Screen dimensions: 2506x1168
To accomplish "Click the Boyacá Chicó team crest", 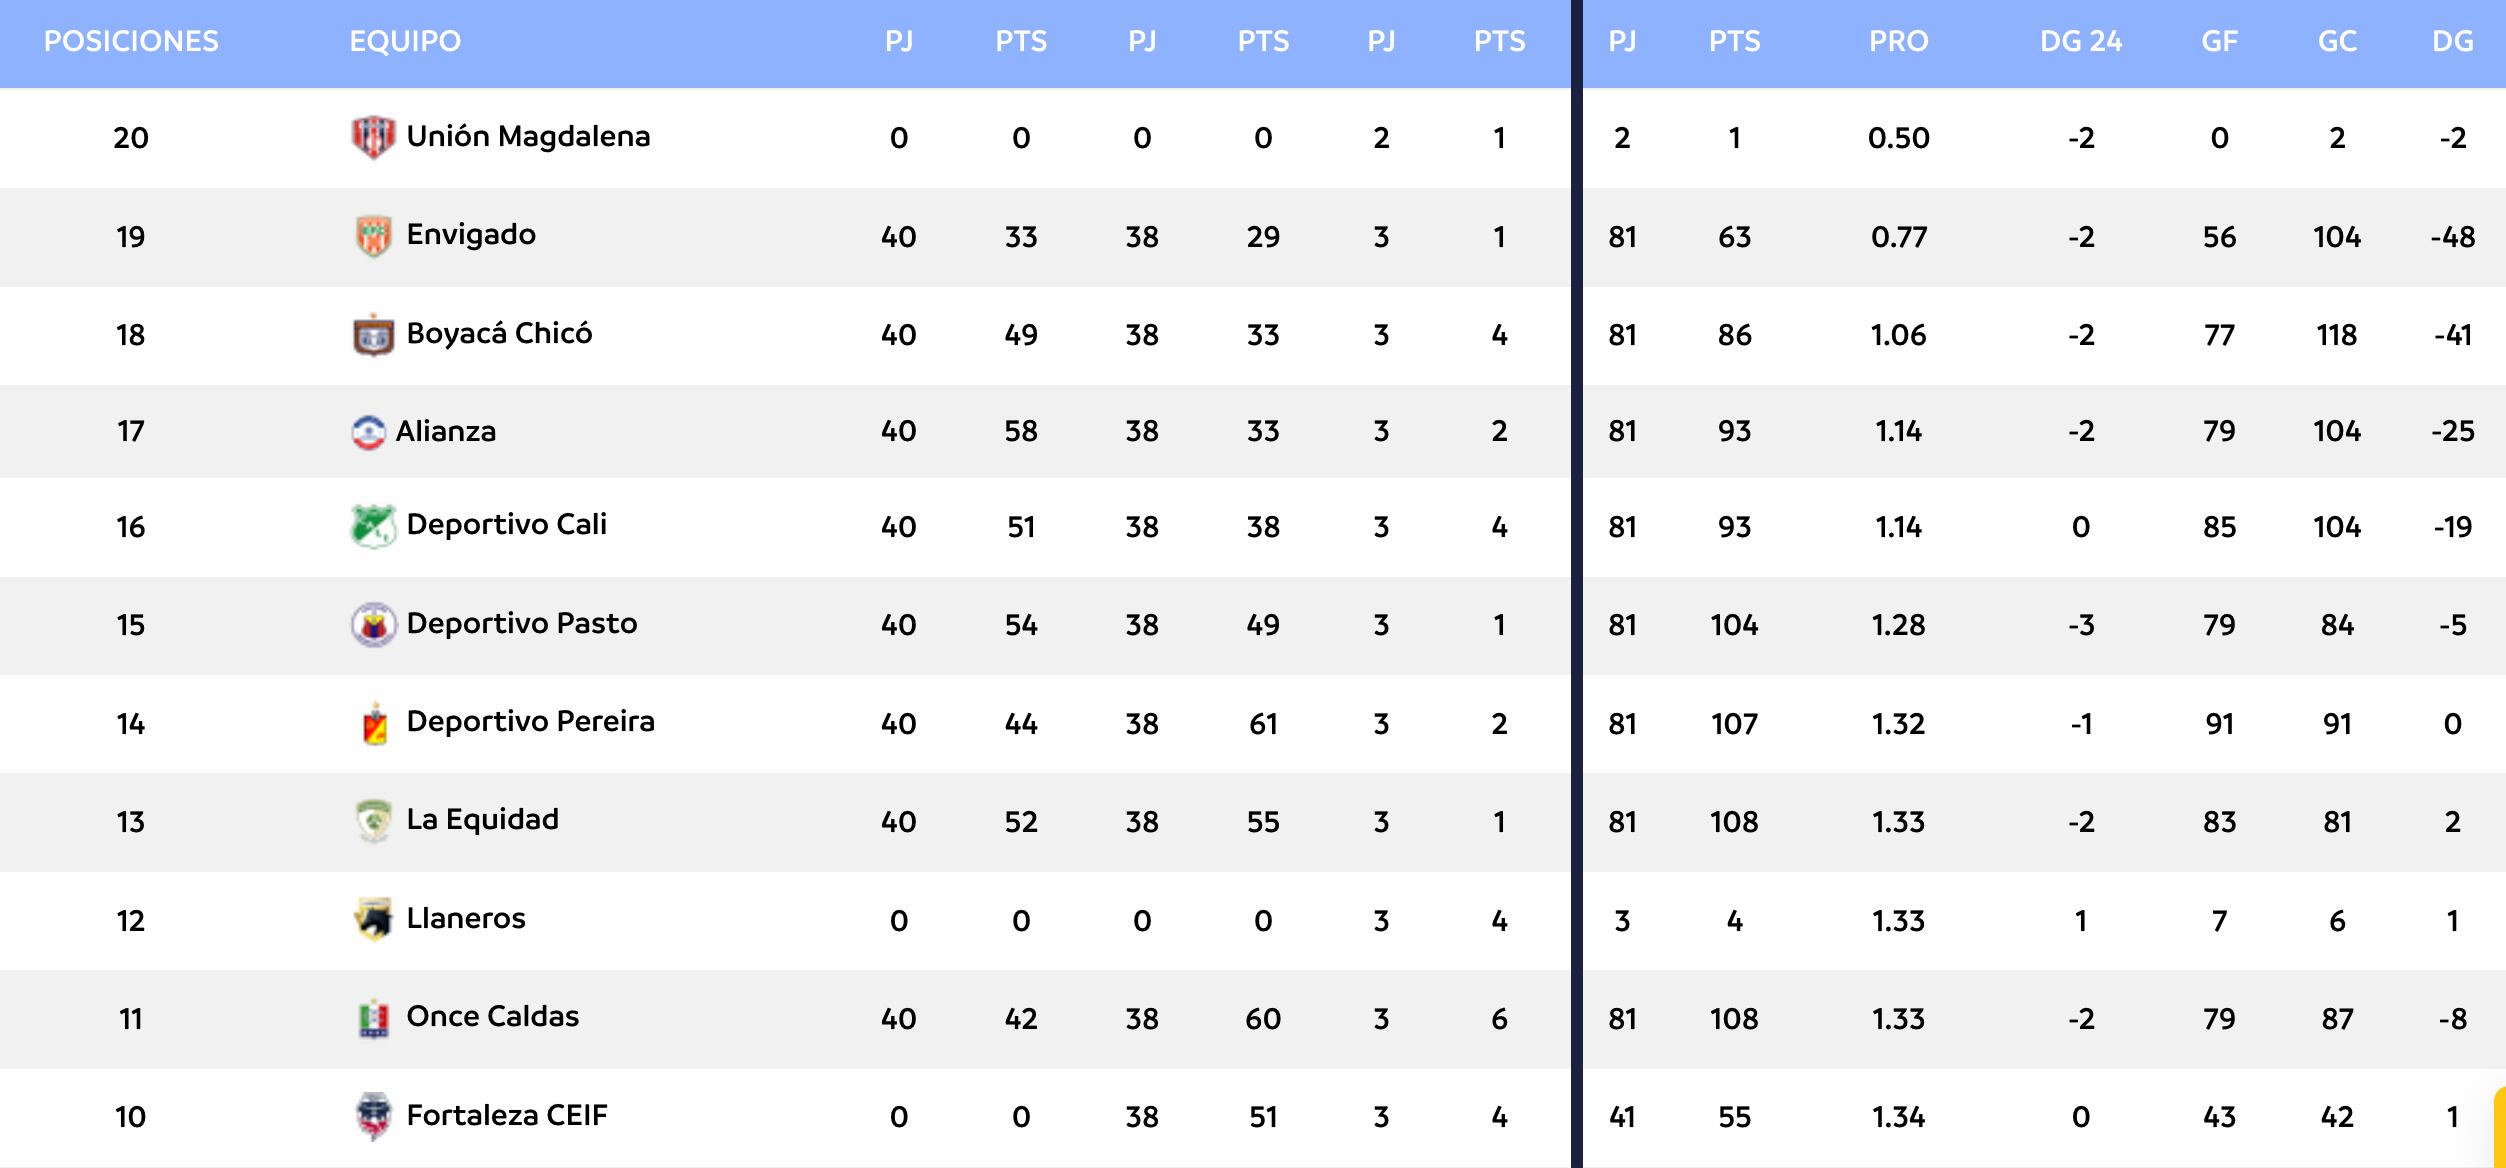I will point(373,335).
